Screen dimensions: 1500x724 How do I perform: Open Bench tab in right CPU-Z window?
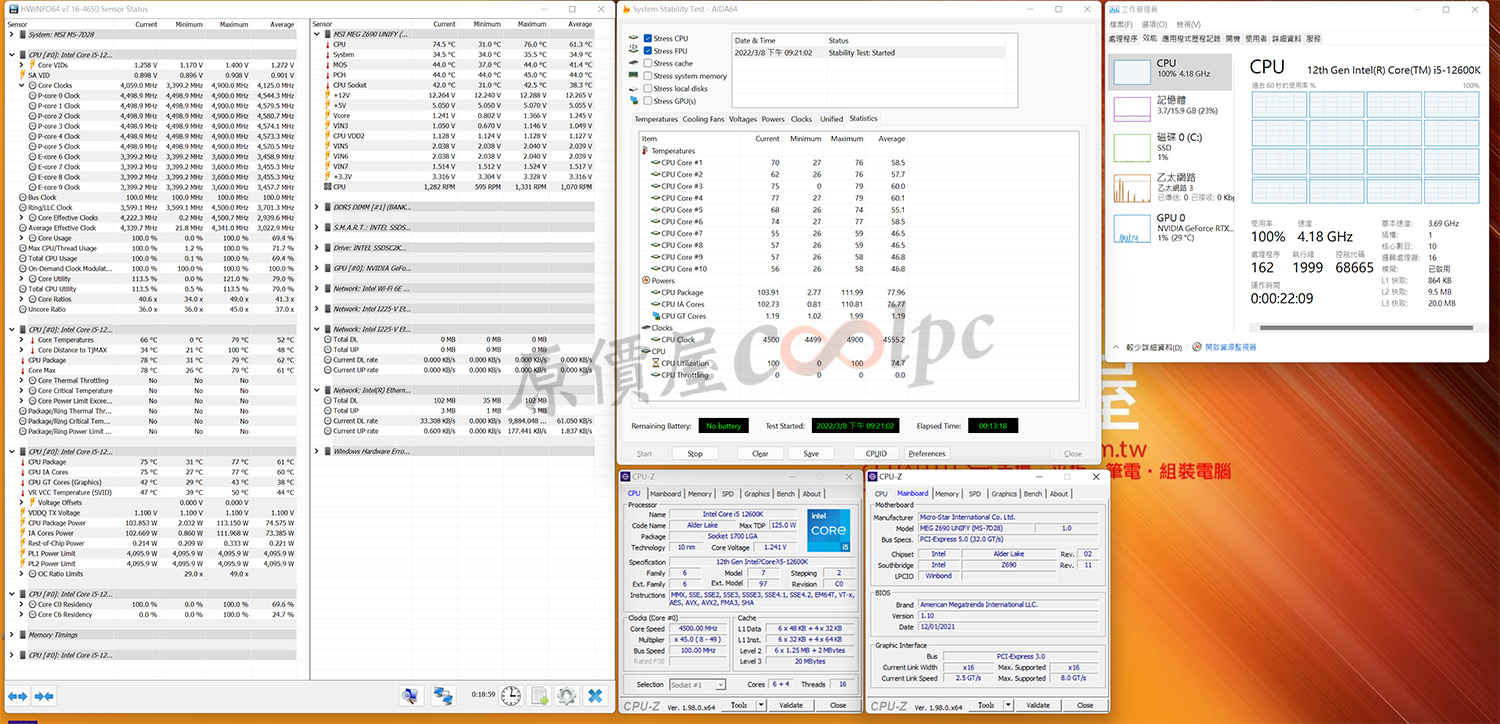coord(1033,493)
